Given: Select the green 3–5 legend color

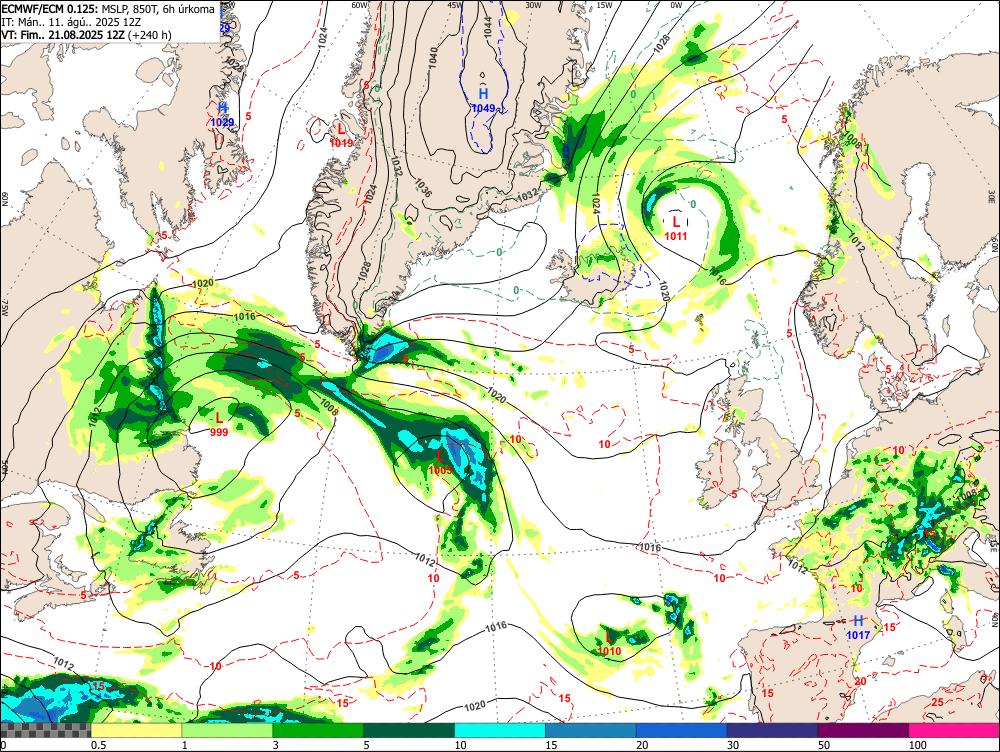Looking at the screenshot, I should (318, 730).
